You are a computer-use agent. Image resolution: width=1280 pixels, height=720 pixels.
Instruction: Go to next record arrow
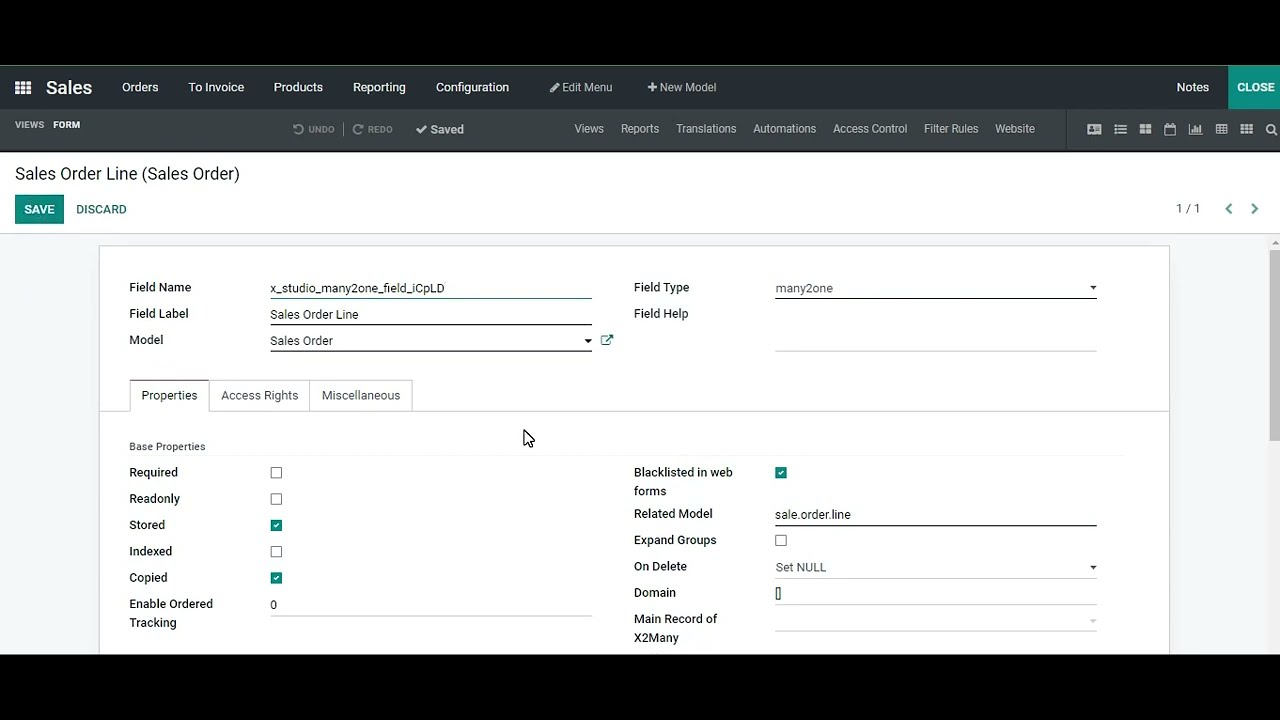pyautogui.click(x=1255, y=209)
